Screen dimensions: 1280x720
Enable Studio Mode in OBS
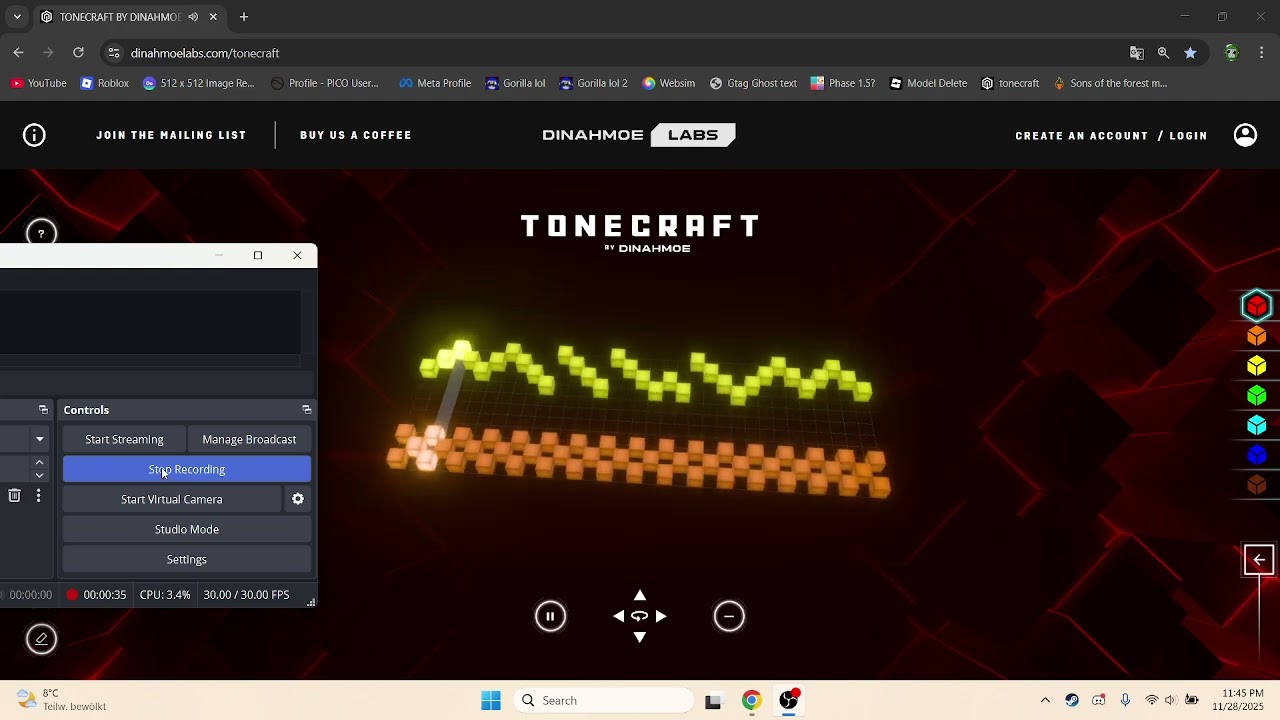tap(187, 529)
